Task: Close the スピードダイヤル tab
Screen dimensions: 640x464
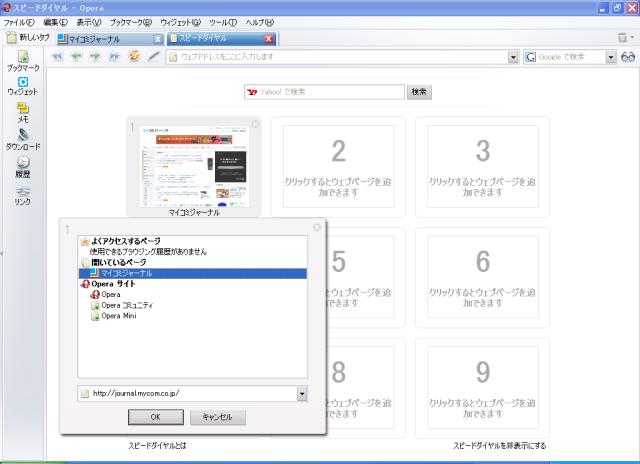Action: [269, 38]
